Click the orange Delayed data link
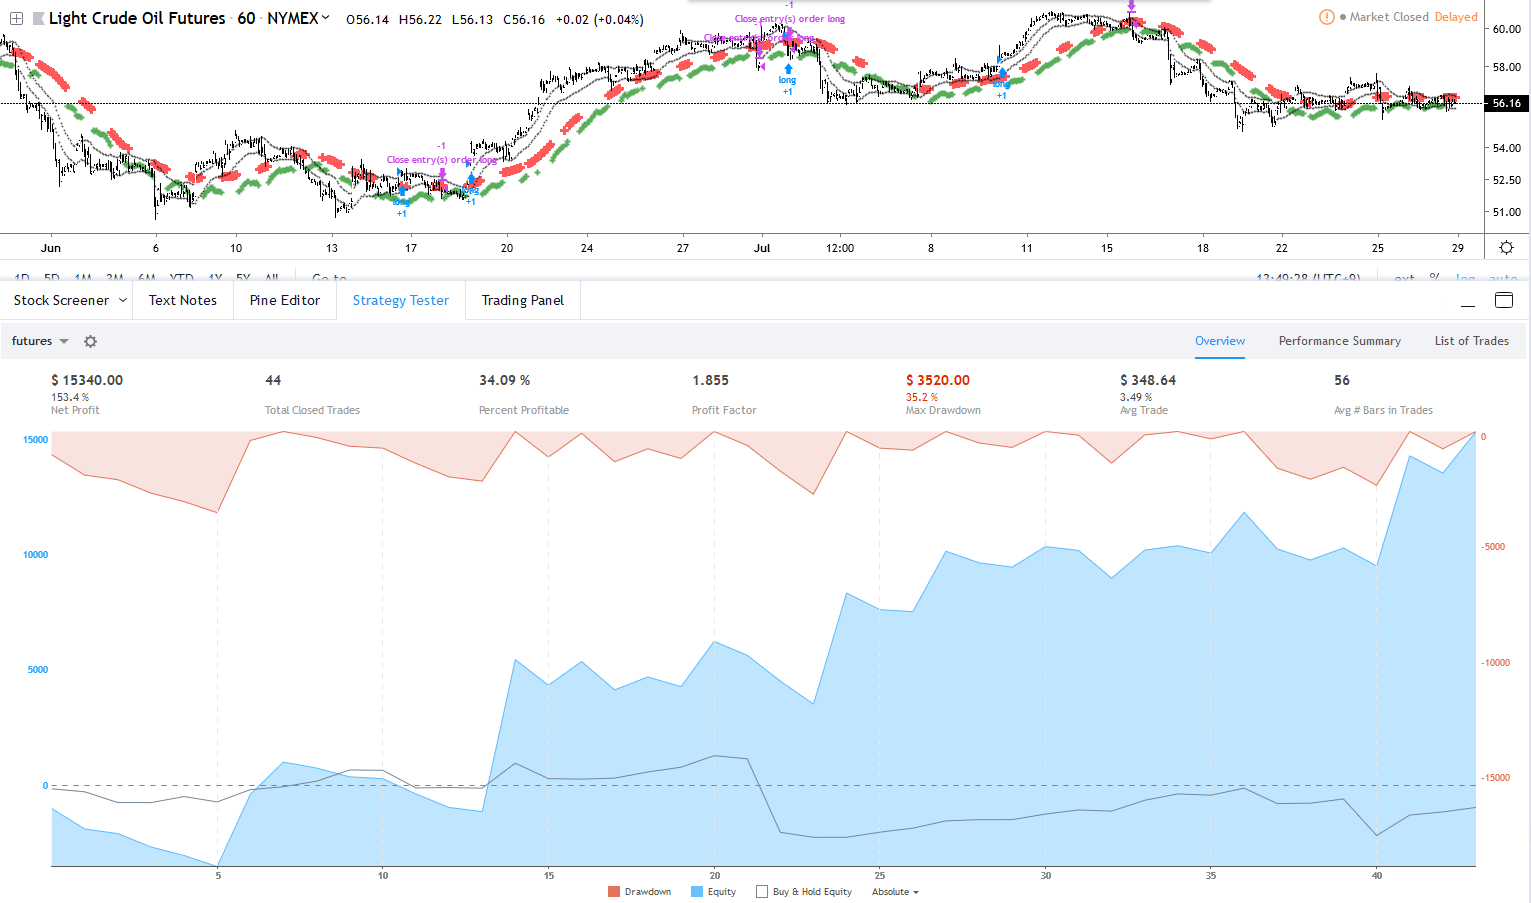The image size is (1531, 903). (1455, 17)
